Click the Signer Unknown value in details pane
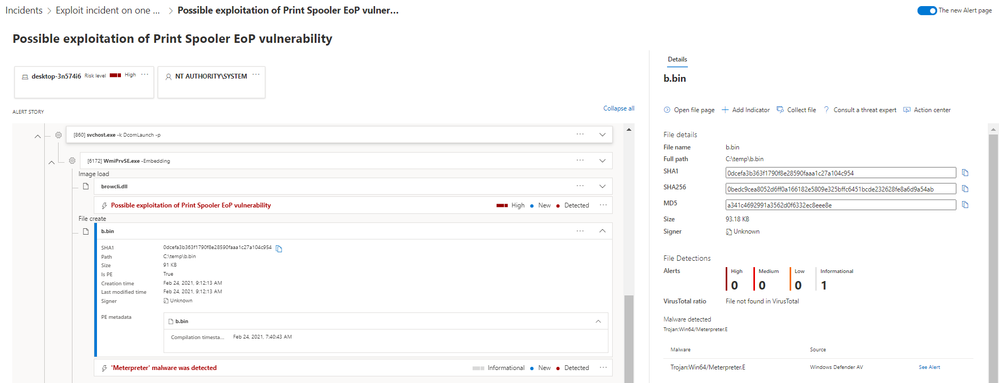 pyautogui.click(x=742, y=231)
